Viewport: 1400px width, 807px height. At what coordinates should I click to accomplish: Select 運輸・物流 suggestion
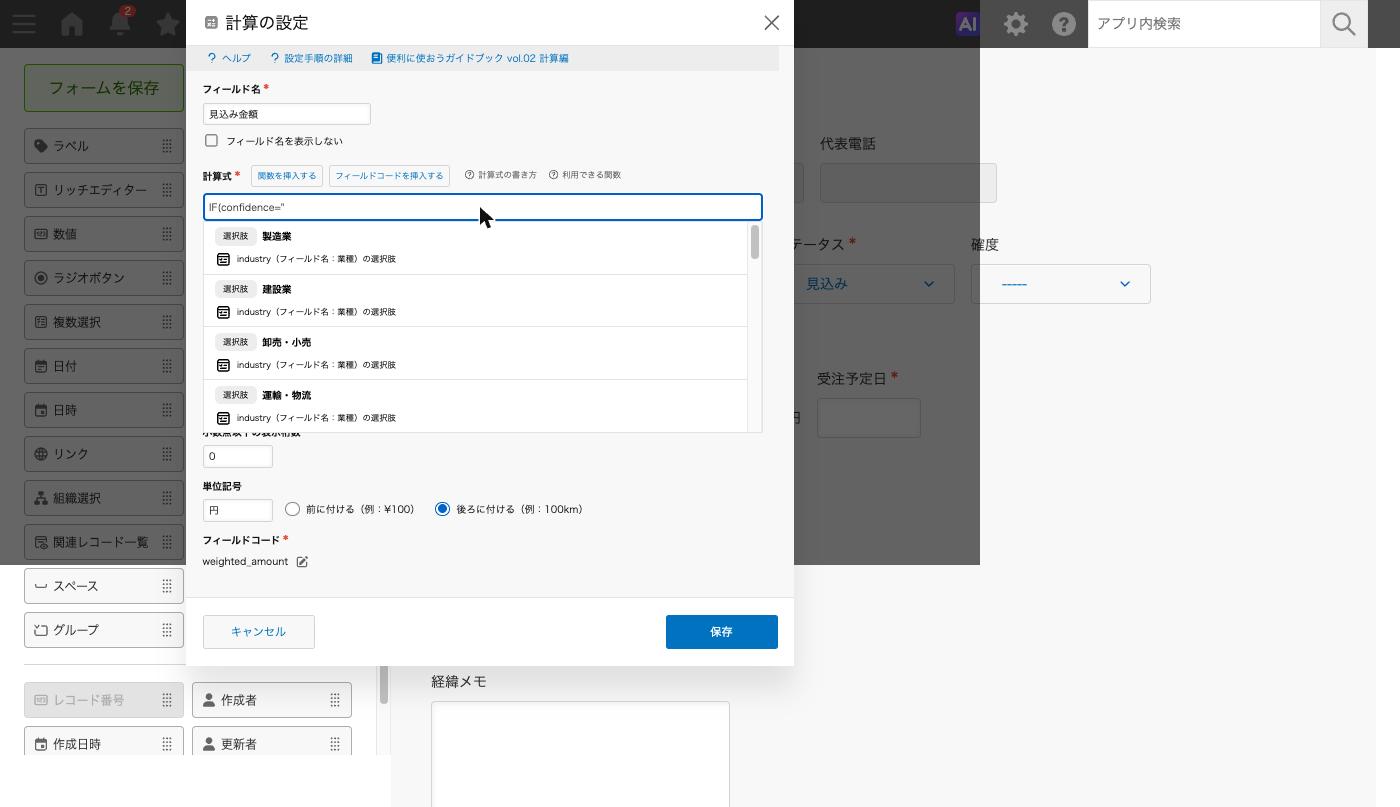click(475, 406)
